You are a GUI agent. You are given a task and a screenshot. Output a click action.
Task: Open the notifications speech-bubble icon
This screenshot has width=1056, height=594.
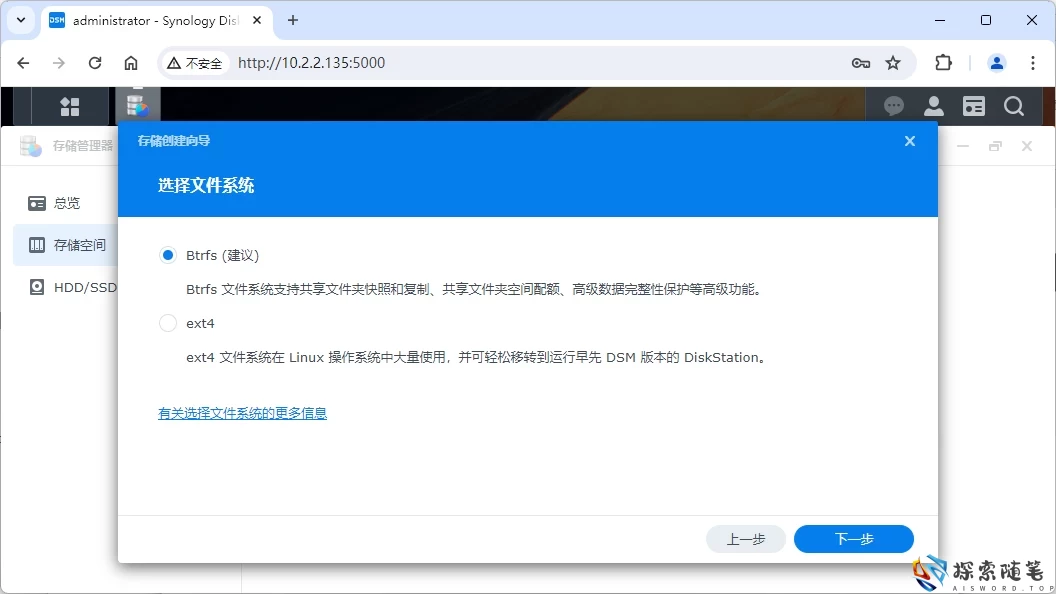coord(893,105)
